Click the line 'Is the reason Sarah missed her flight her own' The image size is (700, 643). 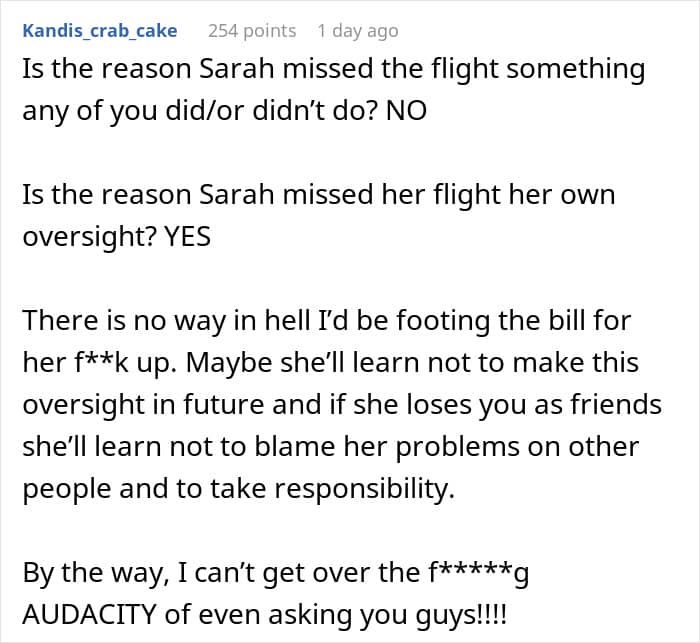point(319,196)
